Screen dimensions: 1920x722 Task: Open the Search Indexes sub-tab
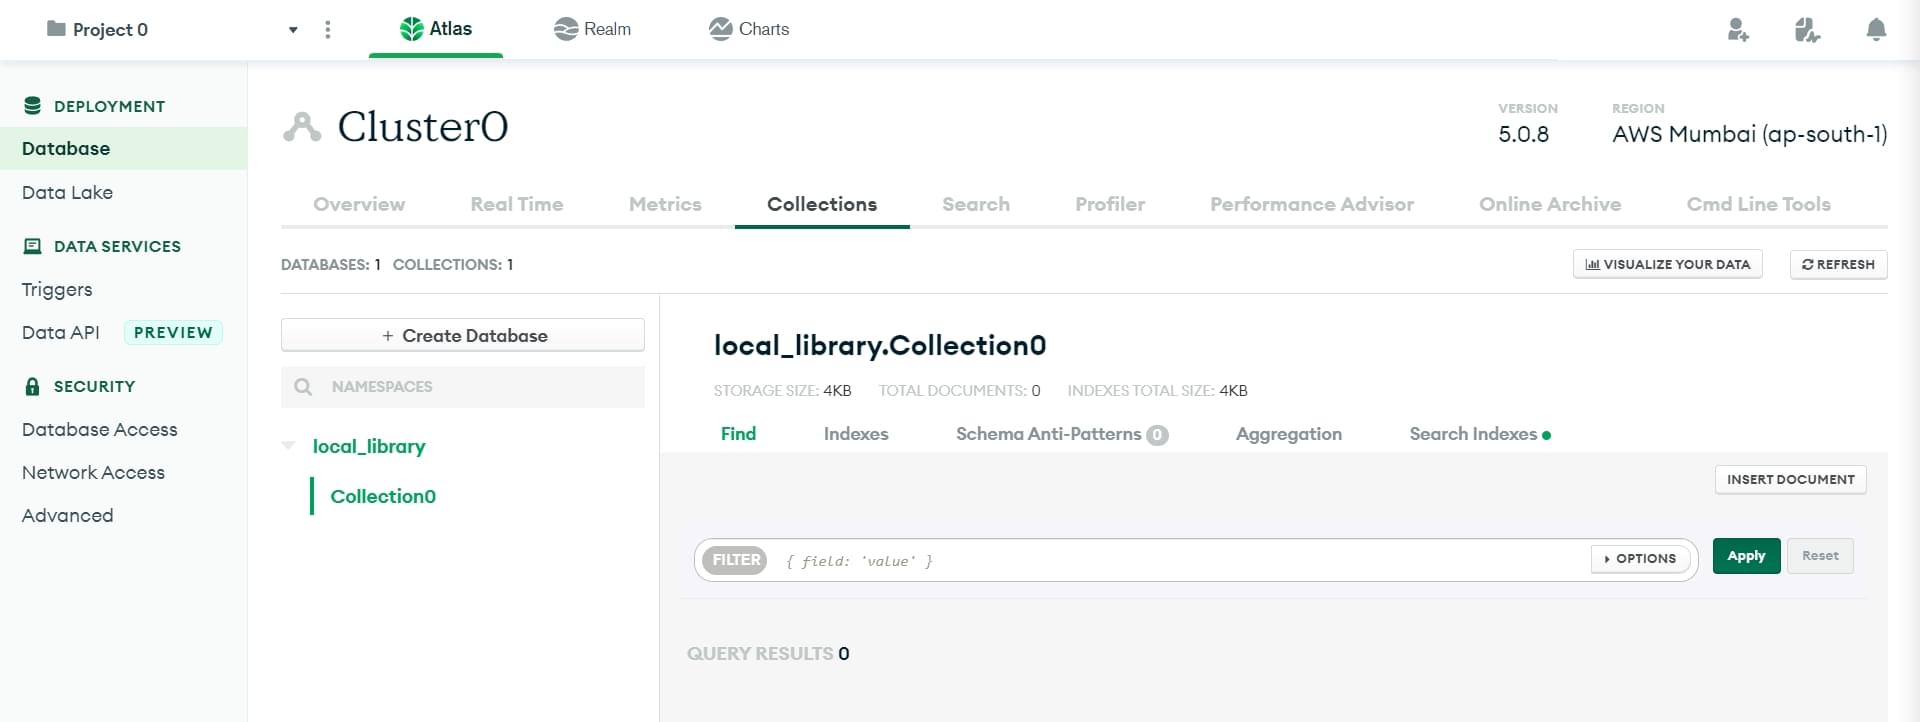[x=1479, y=434]
